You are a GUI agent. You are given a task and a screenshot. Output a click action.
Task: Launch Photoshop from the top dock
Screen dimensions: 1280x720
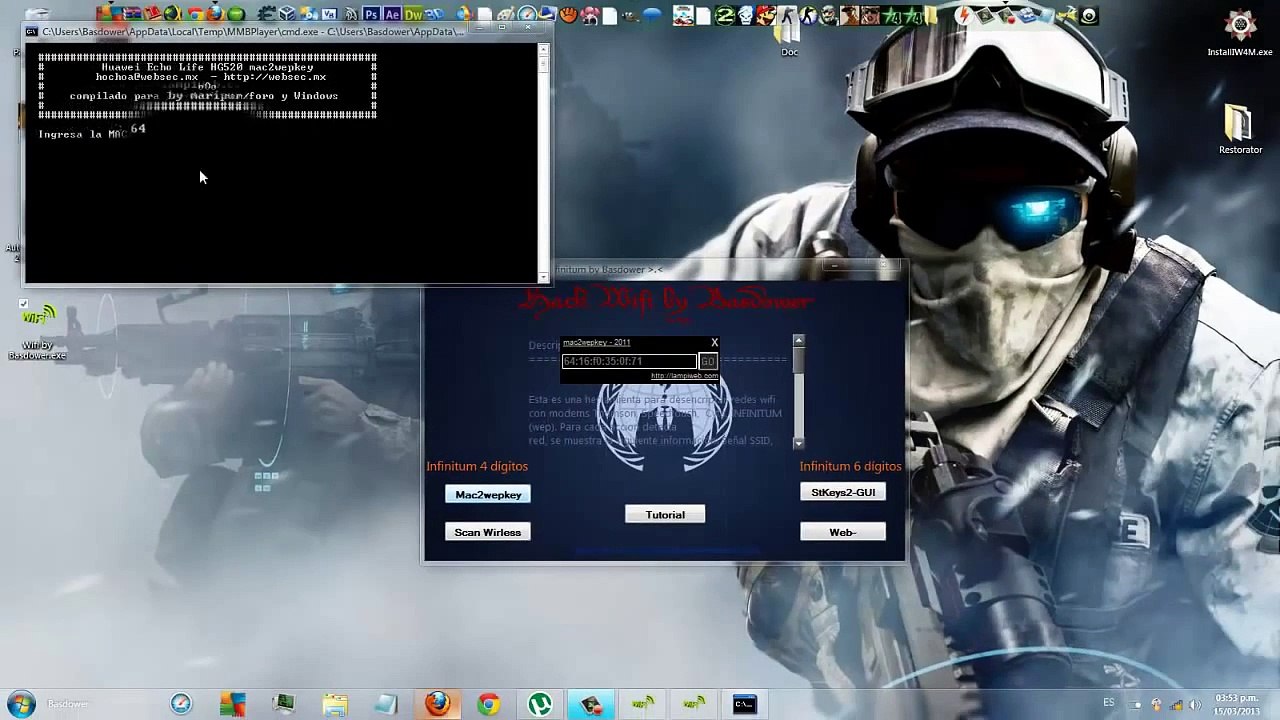[x=372, y=15]
